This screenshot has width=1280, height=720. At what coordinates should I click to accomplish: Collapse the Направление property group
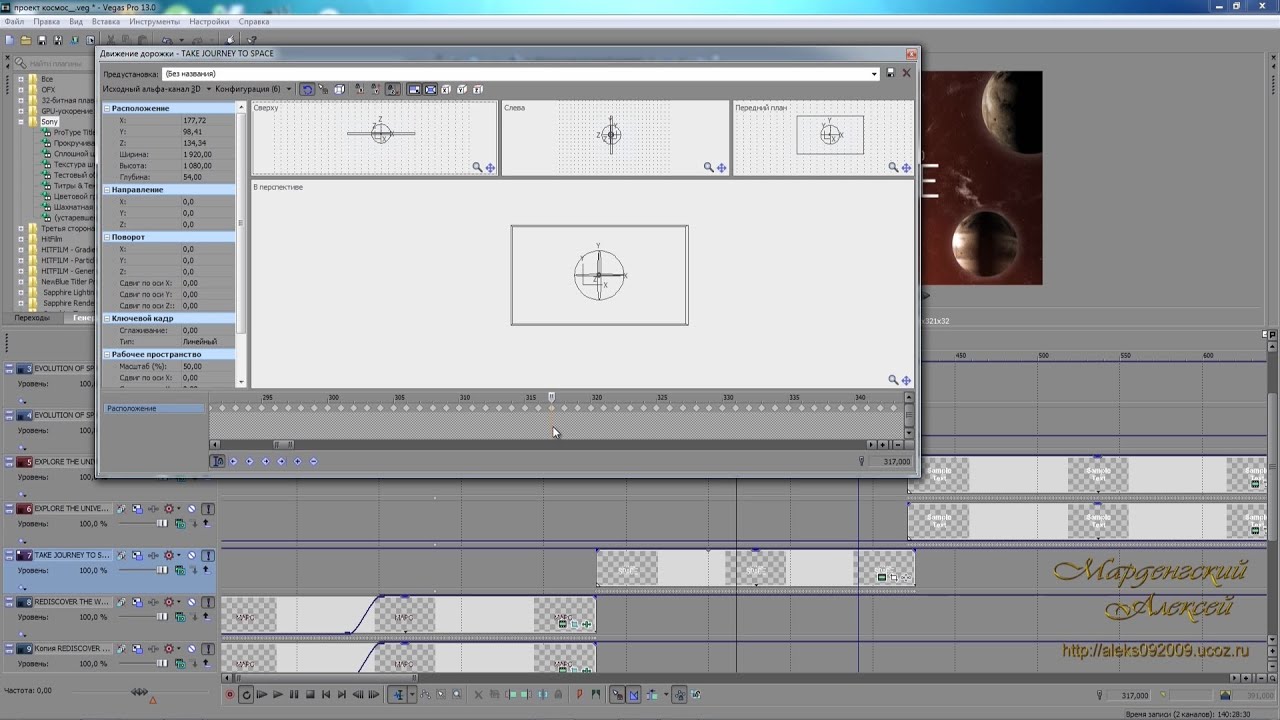pos(107,189)
